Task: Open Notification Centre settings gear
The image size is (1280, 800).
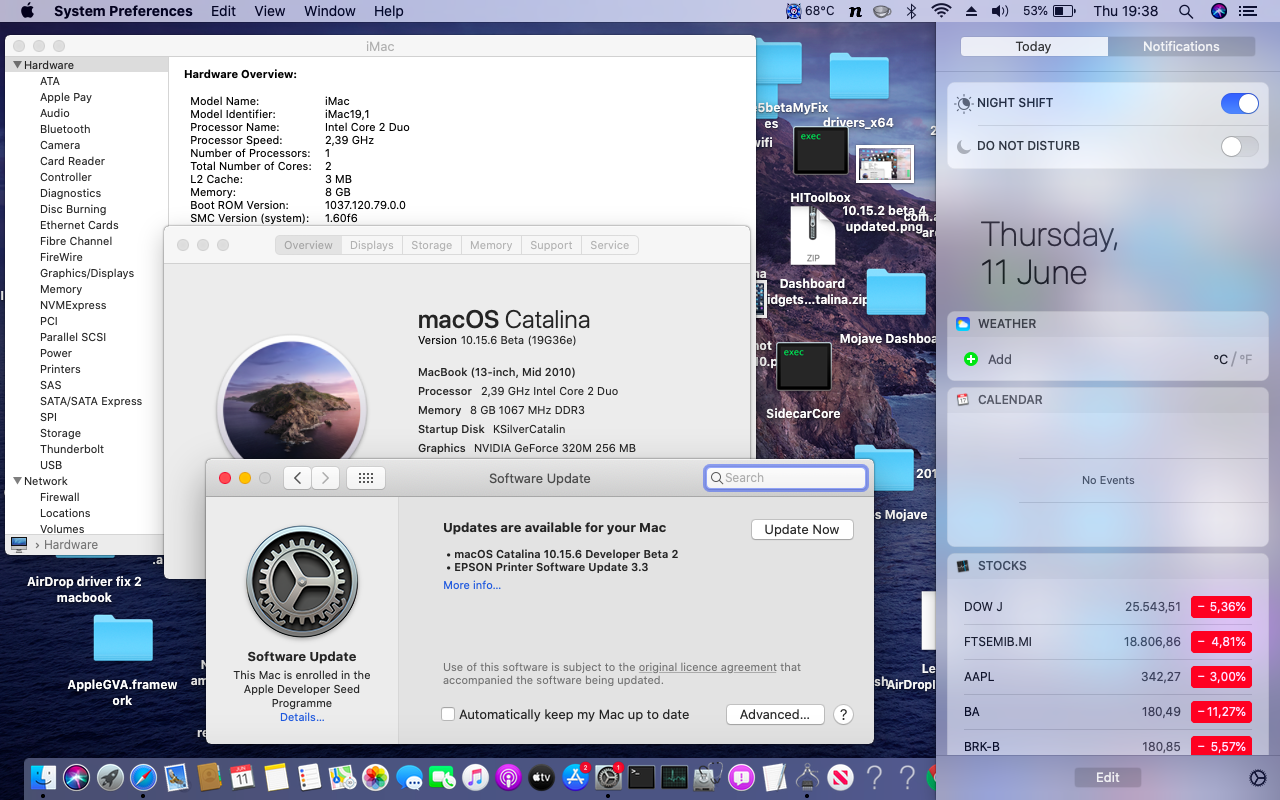Action: click(1258, 778)
